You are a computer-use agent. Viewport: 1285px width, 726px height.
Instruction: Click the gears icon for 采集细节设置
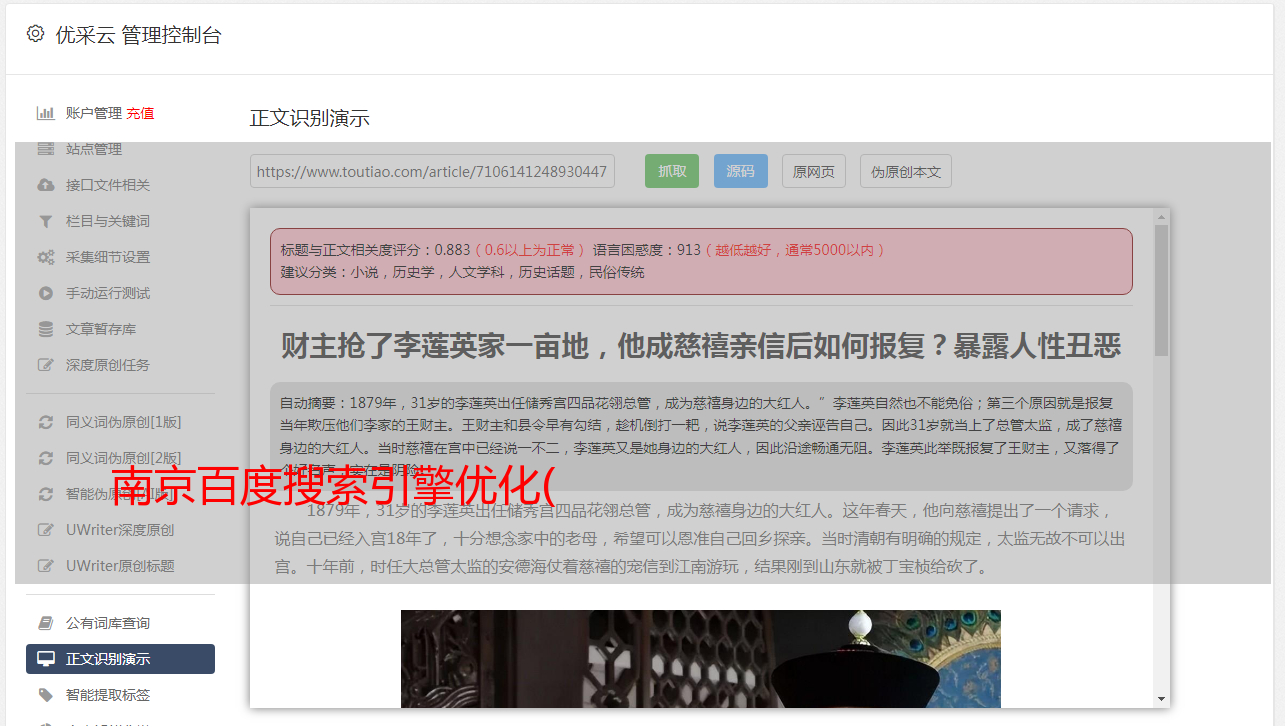pyautogui.click(x=45, y=257)
